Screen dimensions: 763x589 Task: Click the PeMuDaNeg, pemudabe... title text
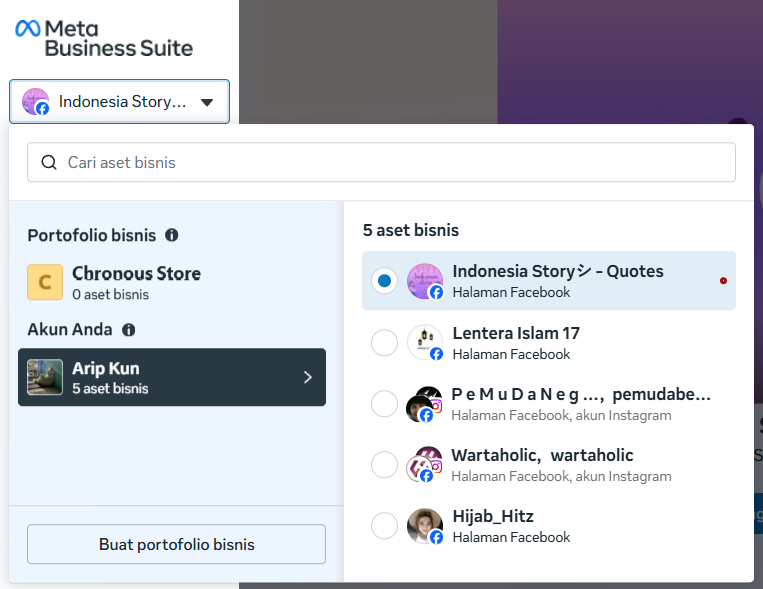[x=581, y=394]
